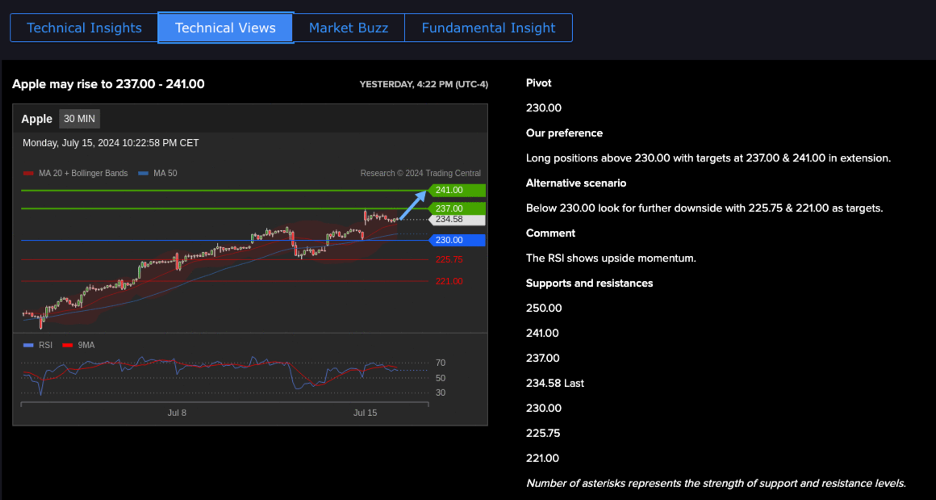Open the Market Buzz tab
This screenshot has width=936, height=500.
pyautogui.click(x=348, y=28)
